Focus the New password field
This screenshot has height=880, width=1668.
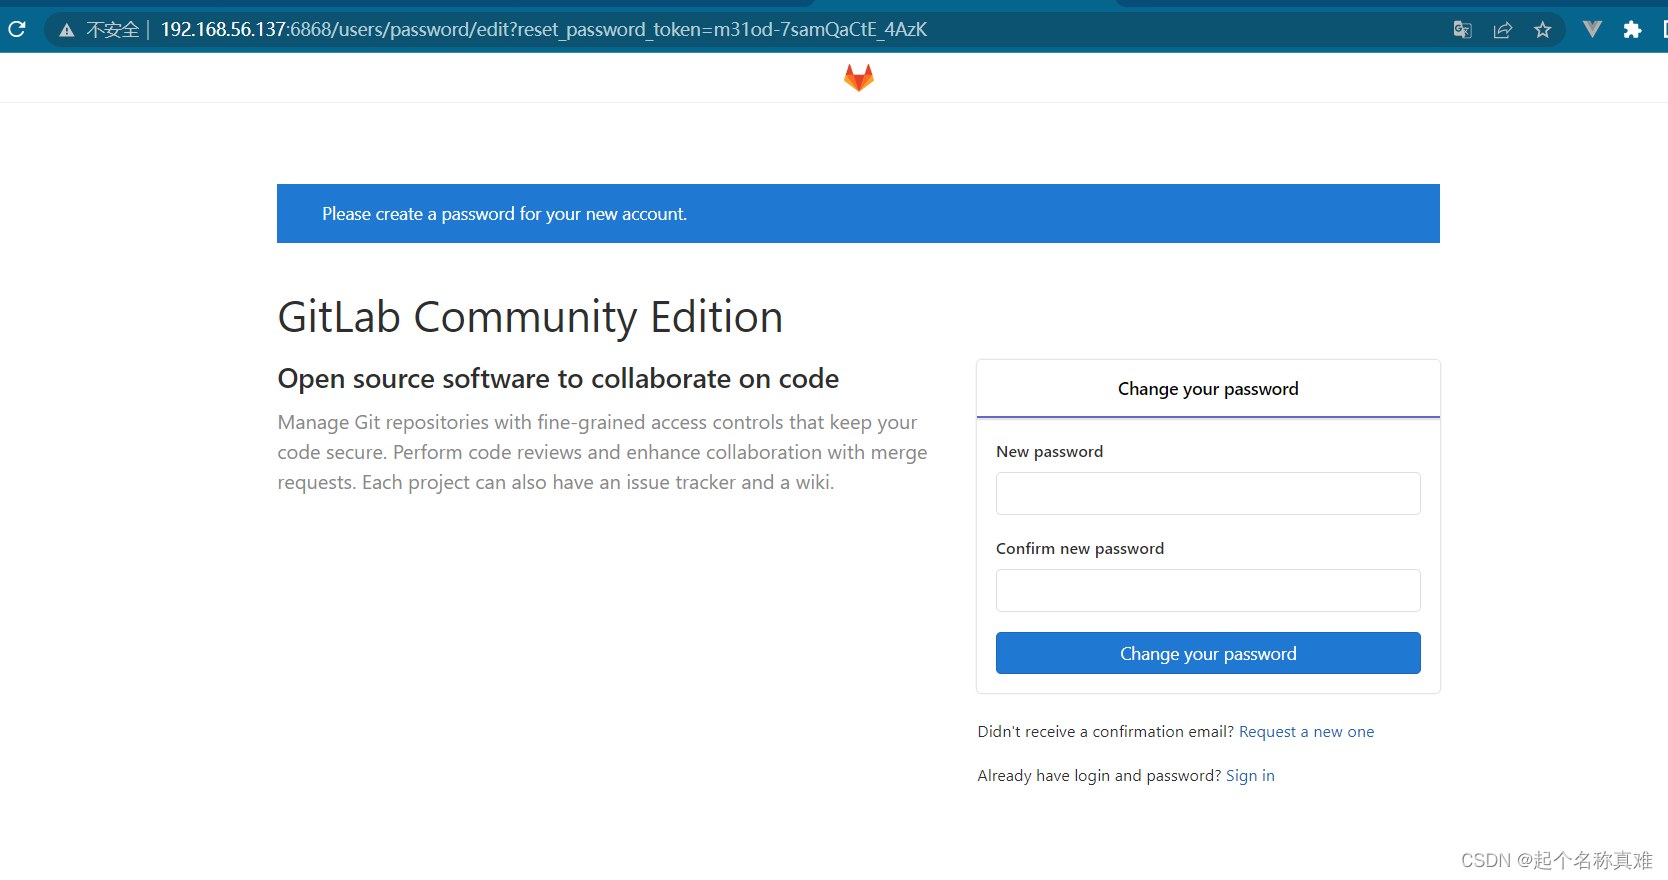(1208, 493)
